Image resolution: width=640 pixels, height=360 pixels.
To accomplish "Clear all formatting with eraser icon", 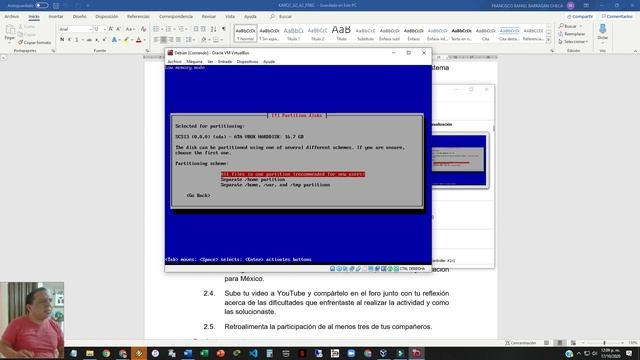I will point(143,29).
